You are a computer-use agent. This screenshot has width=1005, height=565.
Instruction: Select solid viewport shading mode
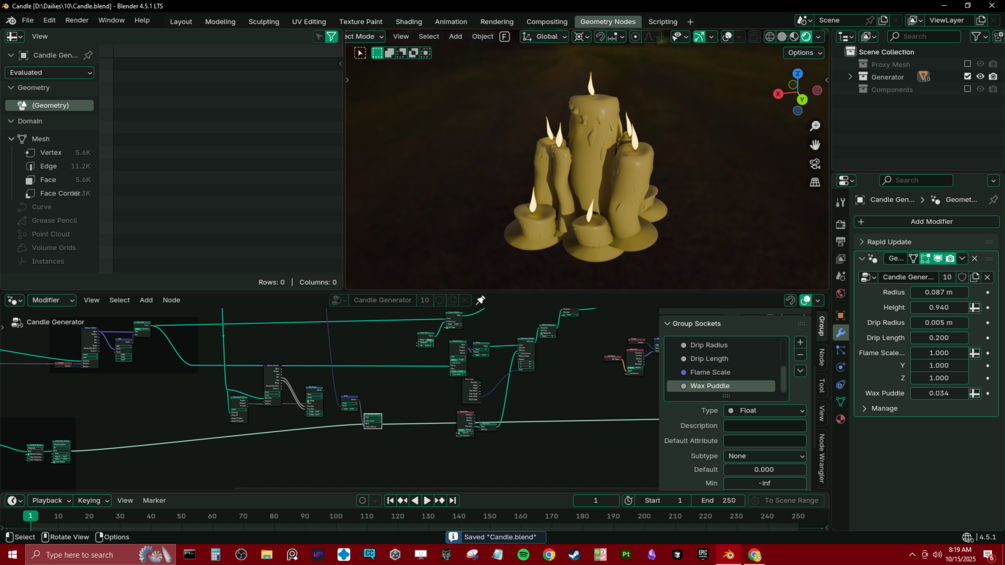coord(782,37)
